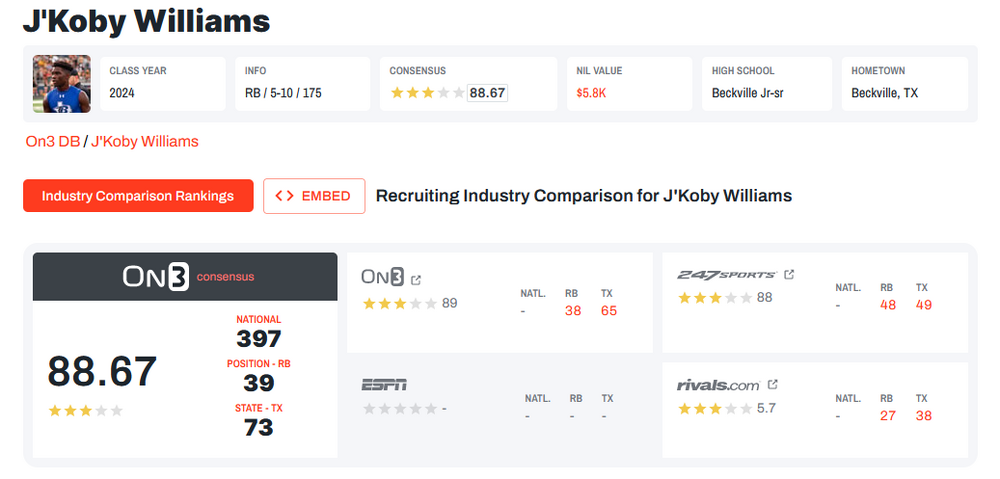Click the 247Sports logo
This screenshot has width=1000, height=479.
(x=726, y=275)
